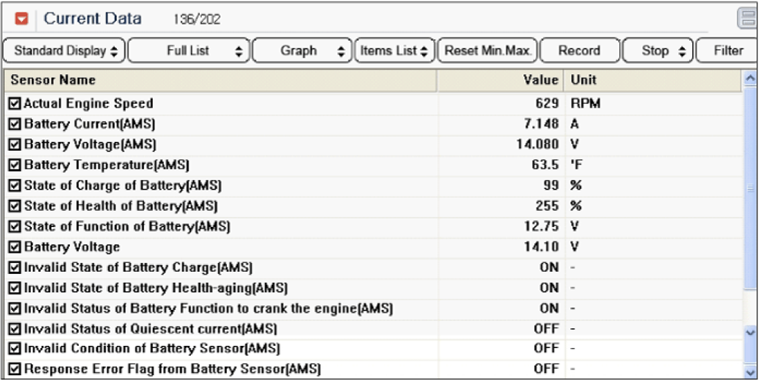Uncheck State of Health of Battery(AMS)
Screen dimensions: 759x380
click(x=15, y=206)
